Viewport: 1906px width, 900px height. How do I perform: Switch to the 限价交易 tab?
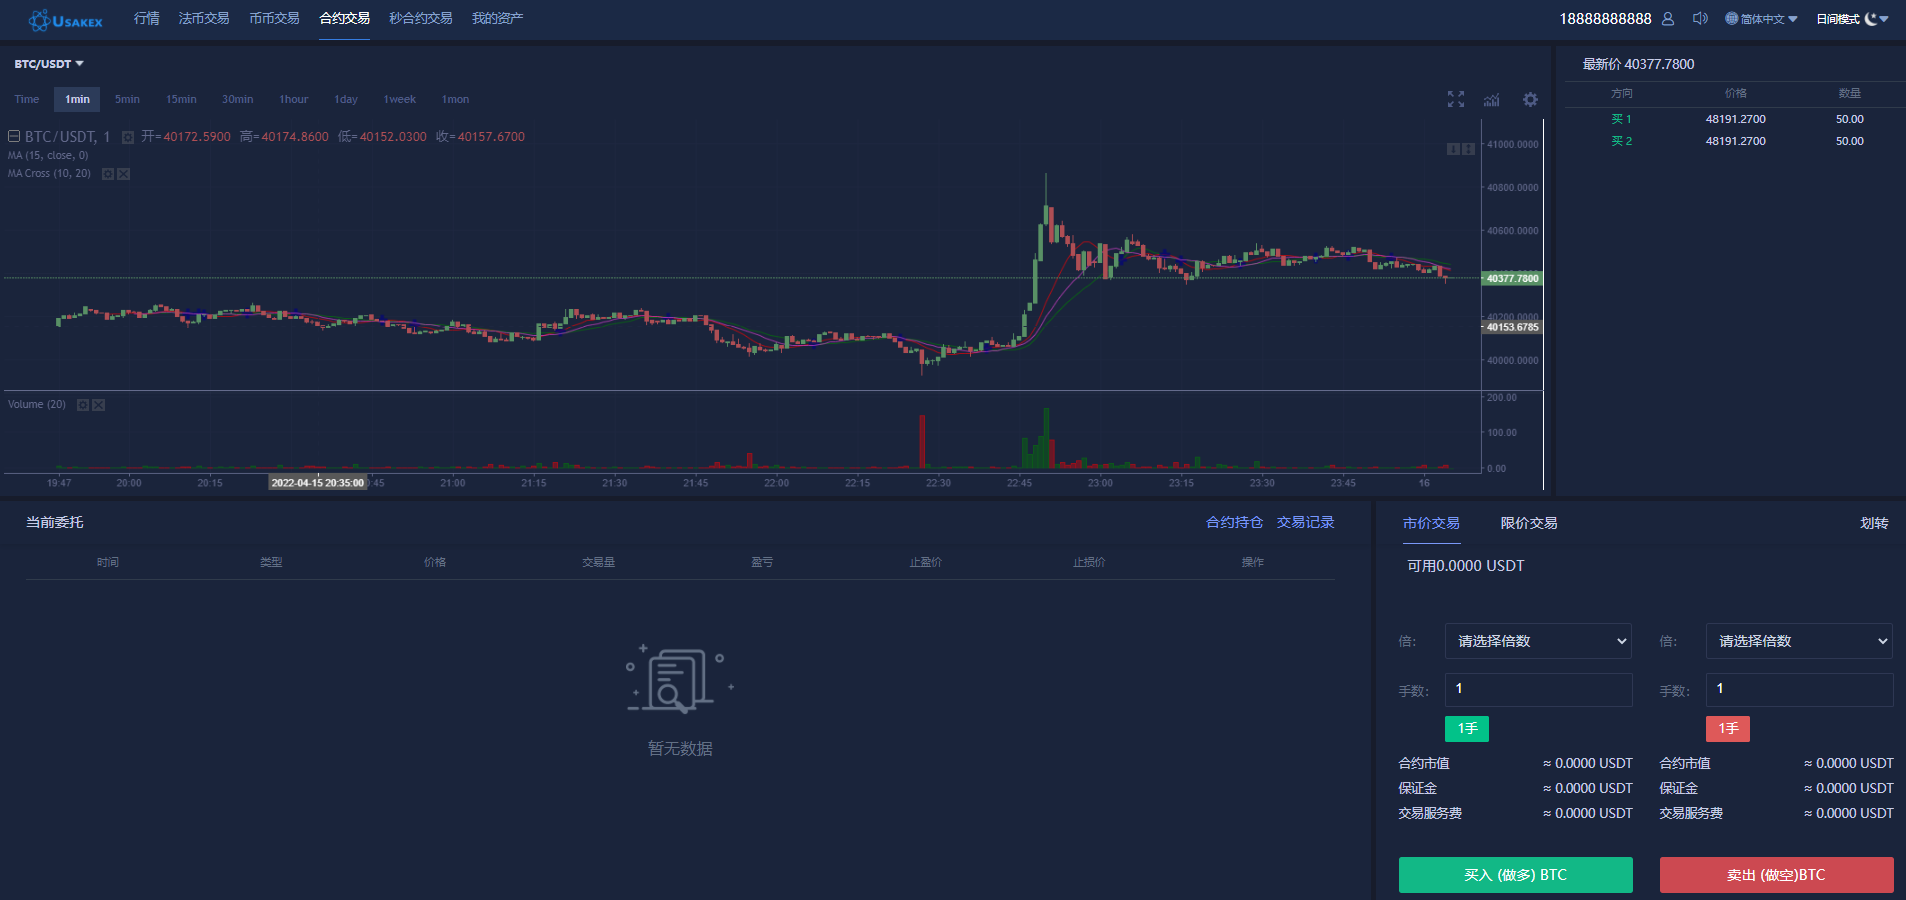(1528, 522)
